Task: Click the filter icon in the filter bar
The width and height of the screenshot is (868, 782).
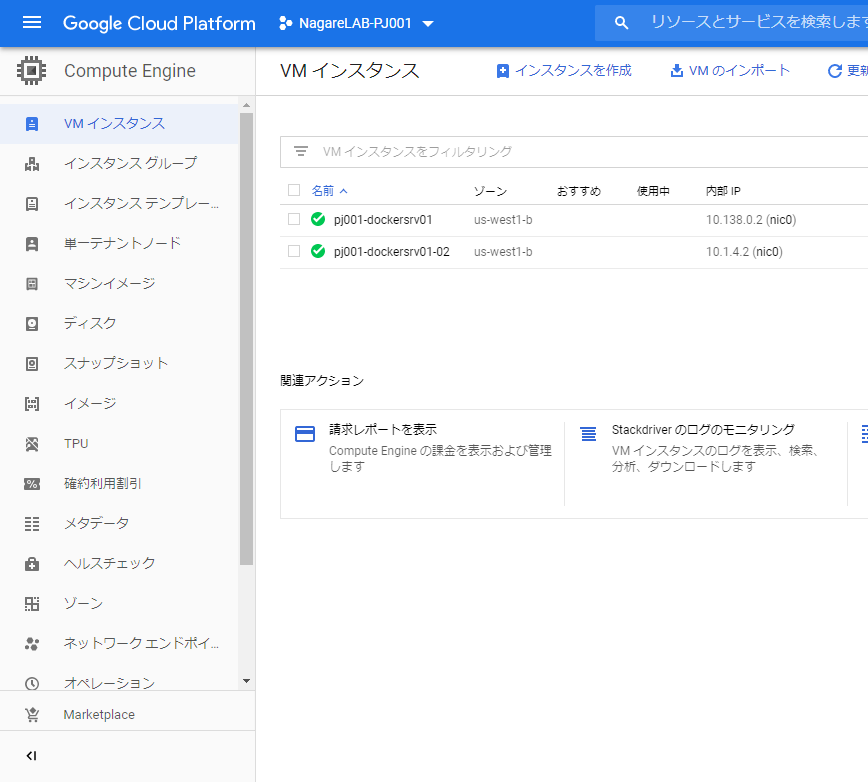Action: (301, 151)
